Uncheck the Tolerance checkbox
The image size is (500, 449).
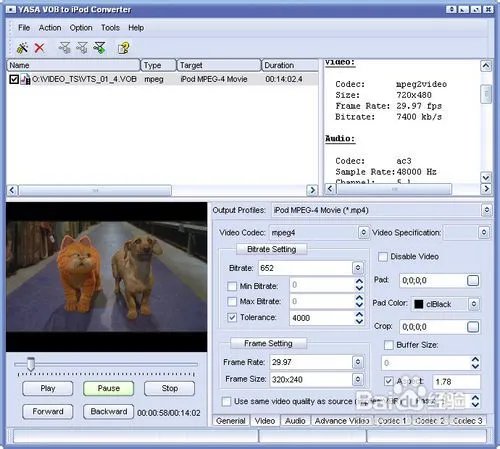pos(232,317)
